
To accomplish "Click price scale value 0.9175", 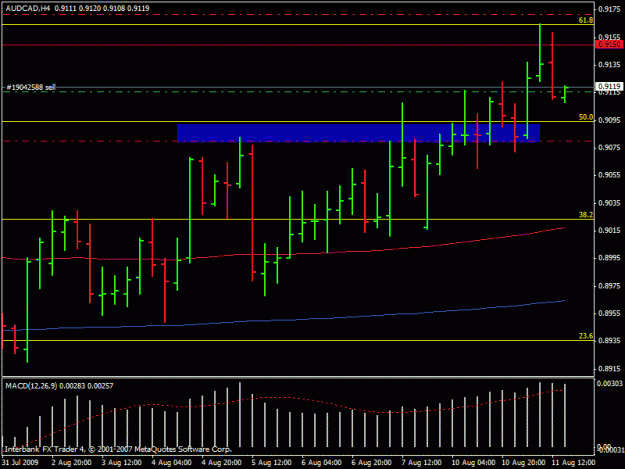I will coord(610,9).
